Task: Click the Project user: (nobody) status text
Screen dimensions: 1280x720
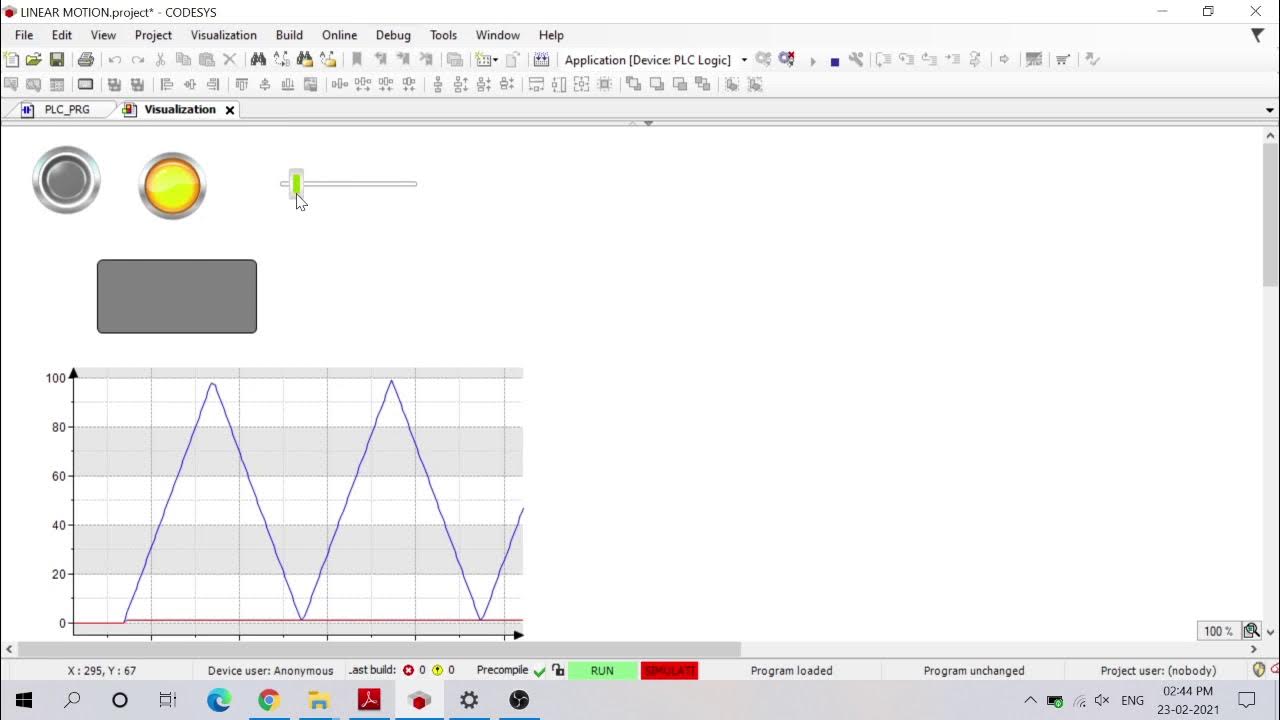Action: [1158, 671]
